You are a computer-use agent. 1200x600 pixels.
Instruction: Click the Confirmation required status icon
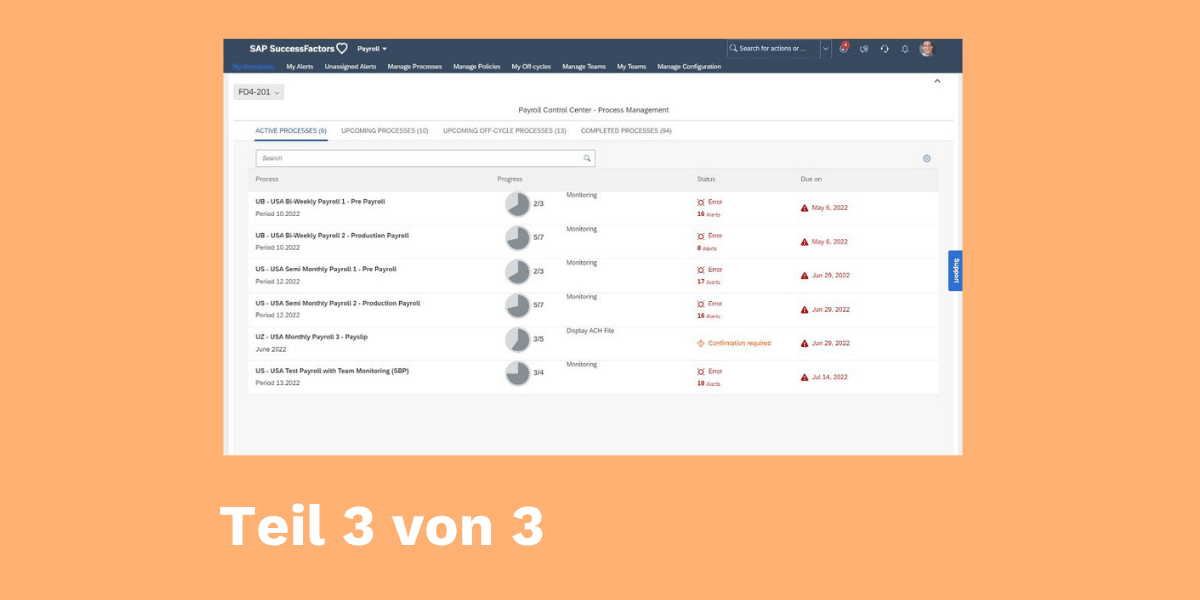[x=700, y=343]
